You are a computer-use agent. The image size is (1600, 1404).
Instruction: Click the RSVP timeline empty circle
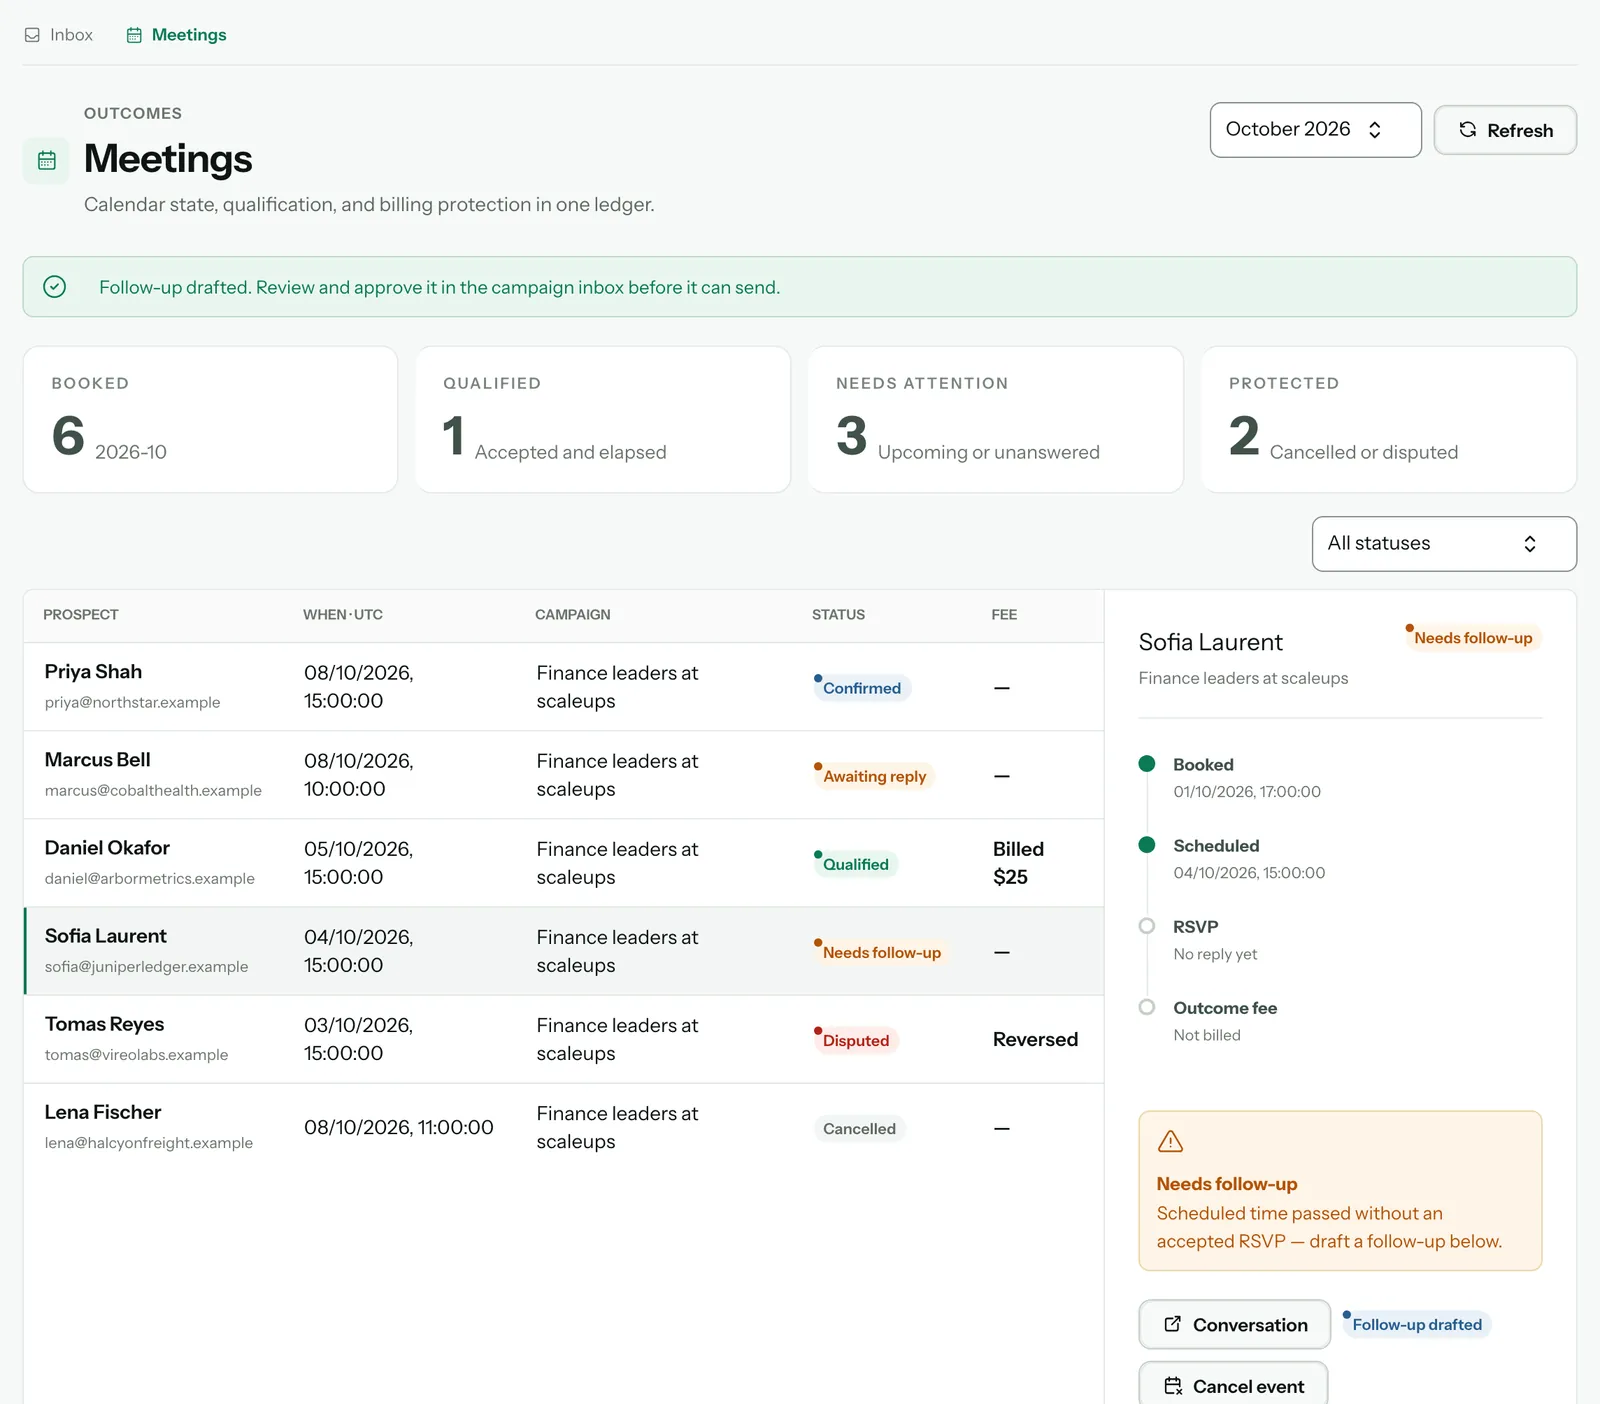[x=1147, y=926]
